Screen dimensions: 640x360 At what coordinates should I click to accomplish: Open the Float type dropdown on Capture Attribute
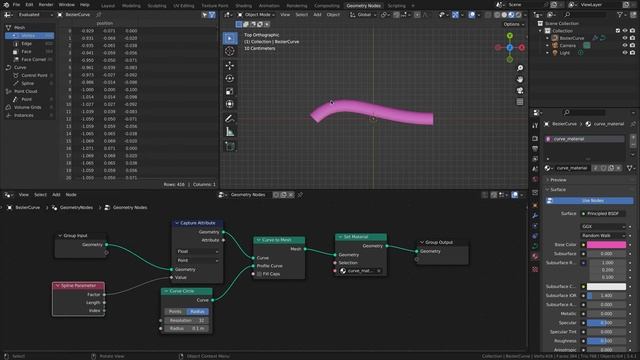tap(198, 251)
